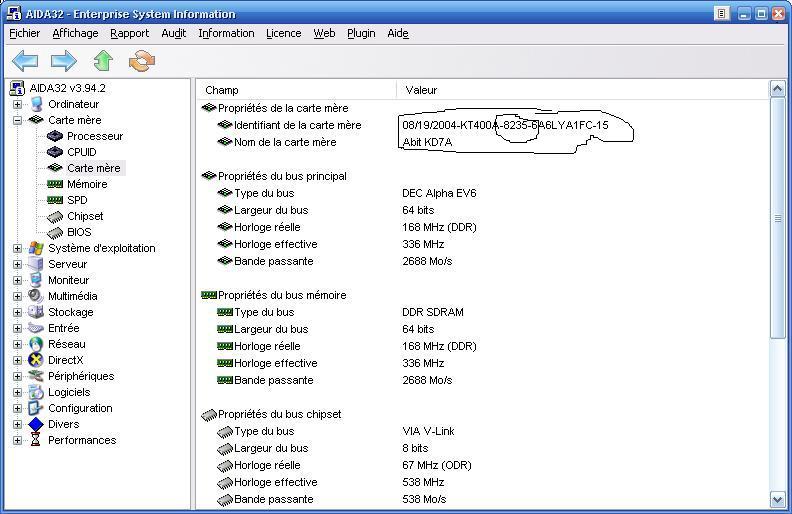Open the Rapport menu
This screenshot has width=792, height=514.
(x=130, y=33)
